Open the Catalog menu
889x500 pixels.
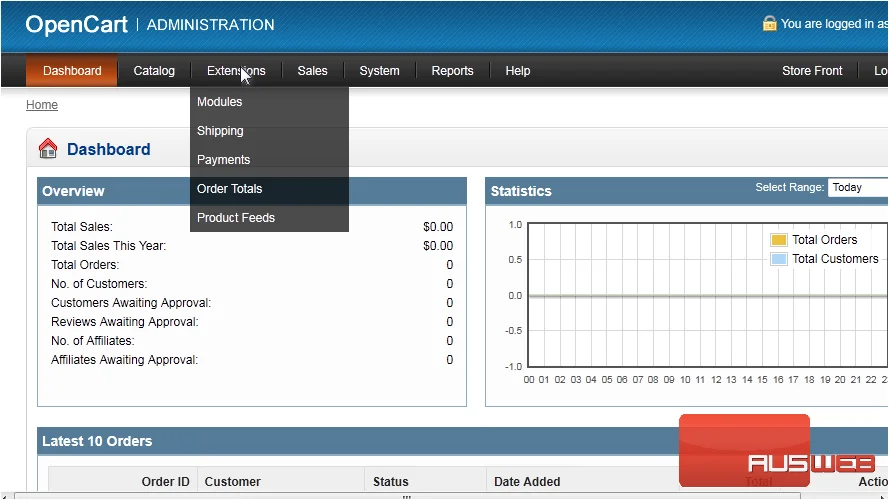154,71
